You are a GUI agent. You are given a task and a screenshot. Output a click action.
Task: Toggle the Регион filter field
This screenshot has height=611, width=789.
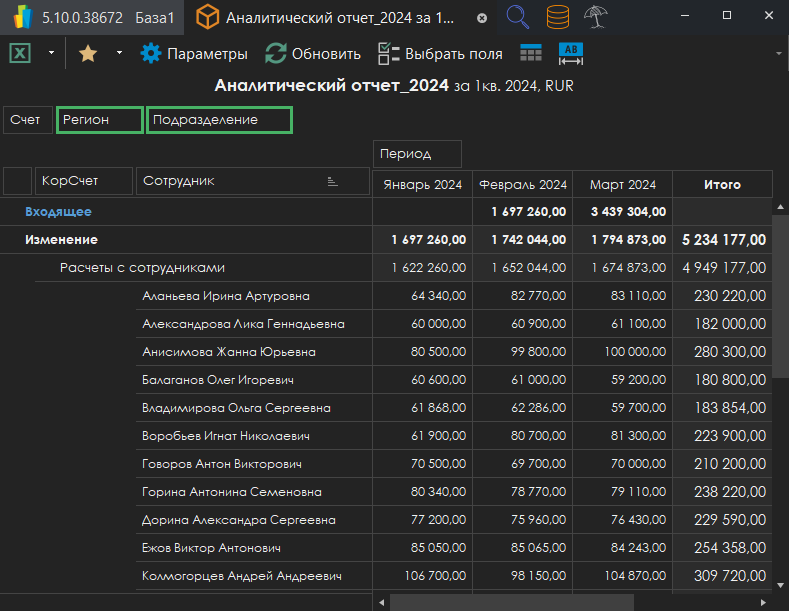point(99,120)
